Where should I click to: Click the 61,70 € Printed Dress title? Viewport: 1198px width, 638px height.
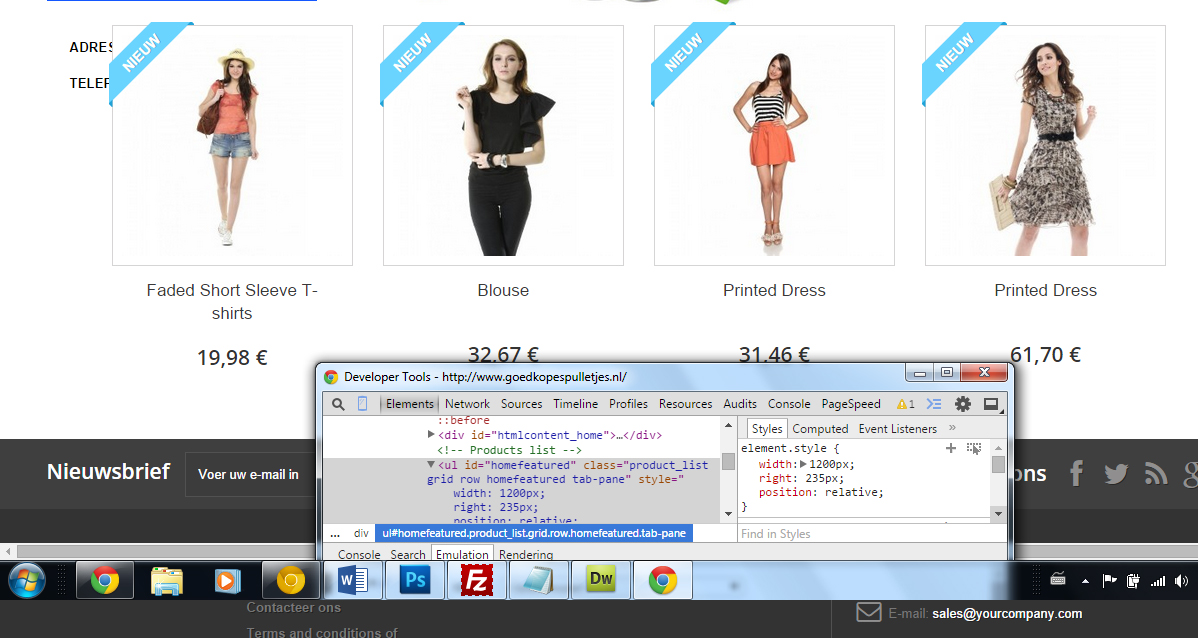pos(1046,290)
